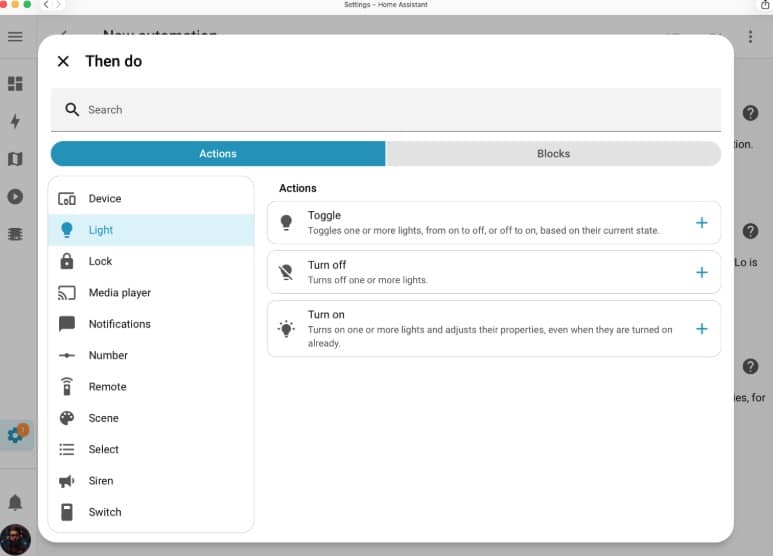The height and width of the screenshot is (556, 773).
Task: Open notifications bell in sidebar
Action: click(x=15, y=502)
